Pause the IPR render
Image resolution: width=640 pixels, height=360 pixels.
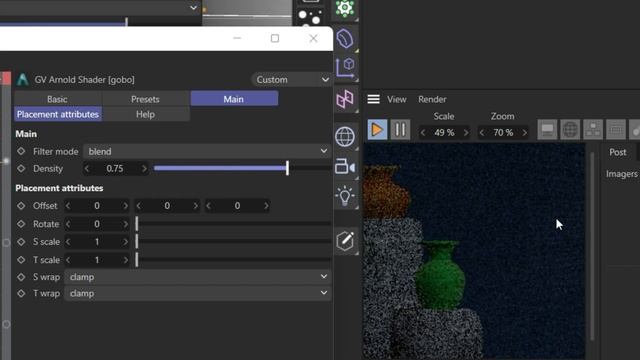point(400,130)
